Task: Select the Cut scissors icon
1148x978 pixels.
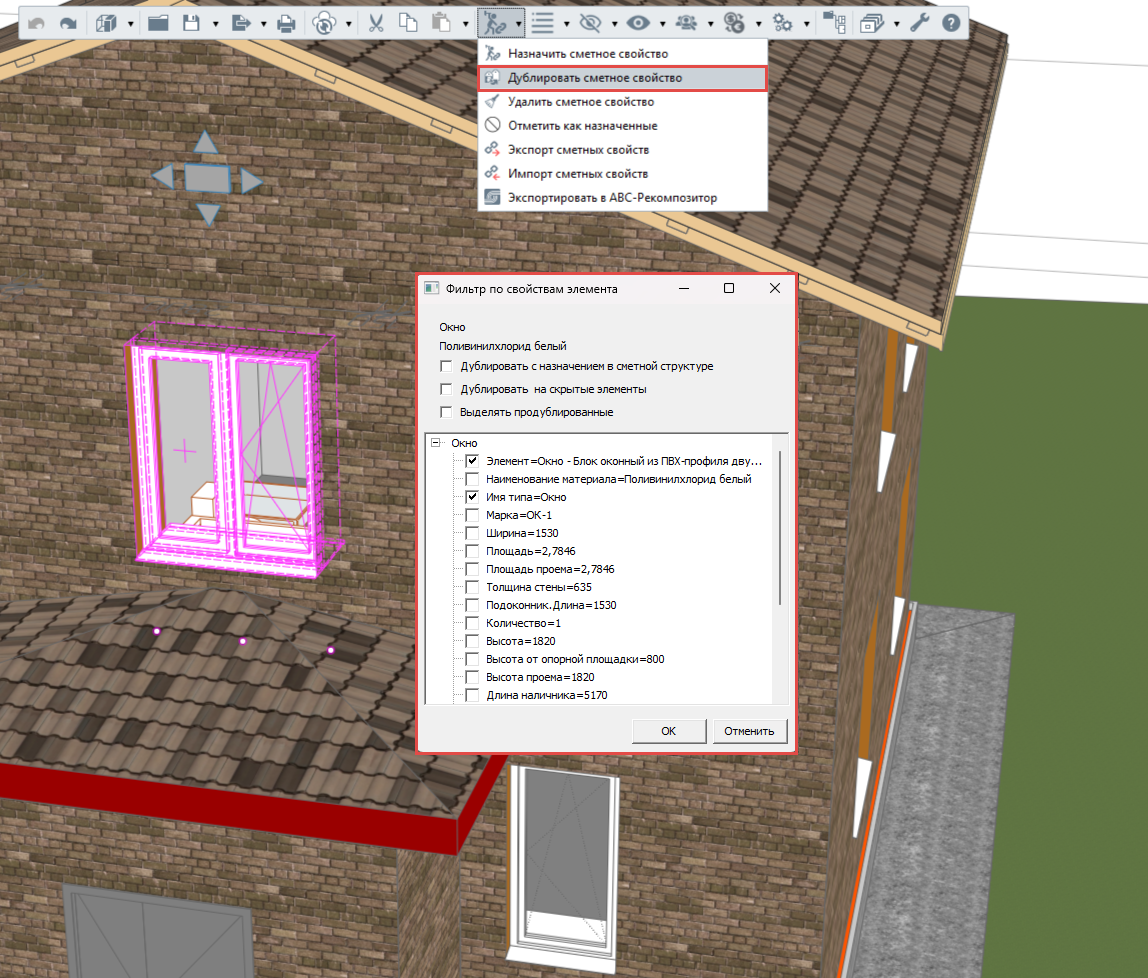Action: (x=376, y=23)
